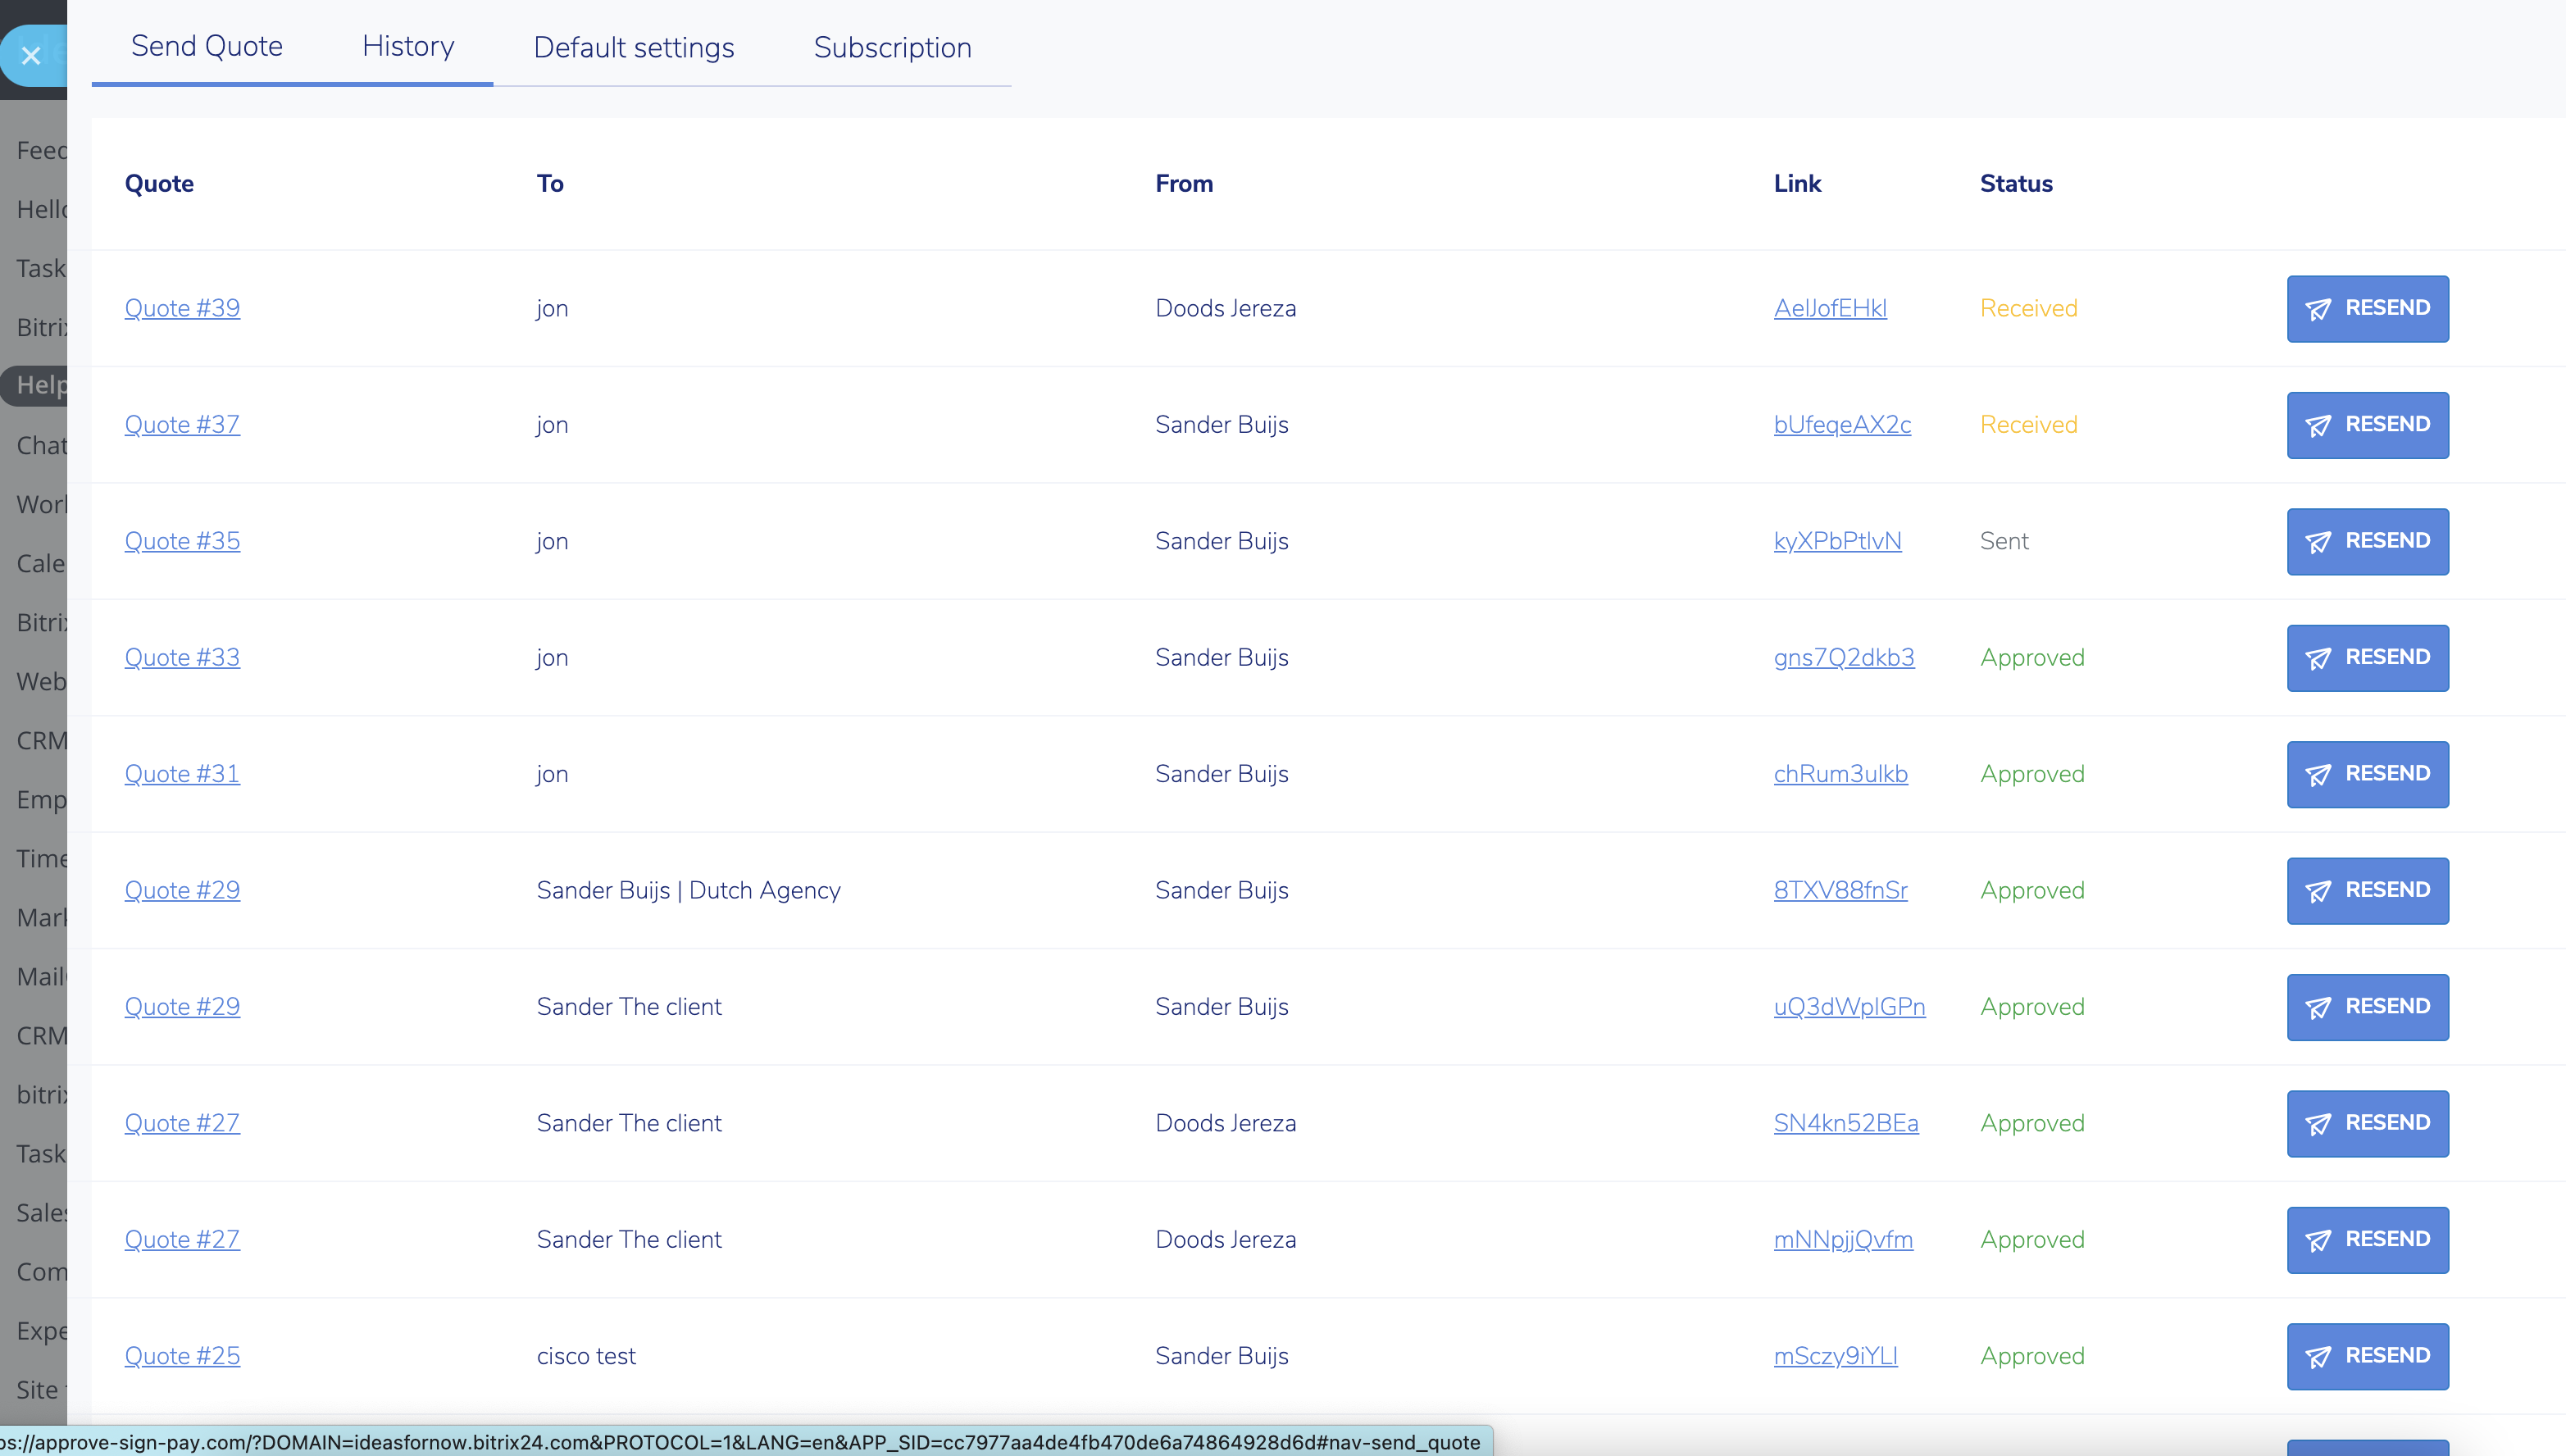
Task: Open the Default settings tab
Action: (633, 48)
